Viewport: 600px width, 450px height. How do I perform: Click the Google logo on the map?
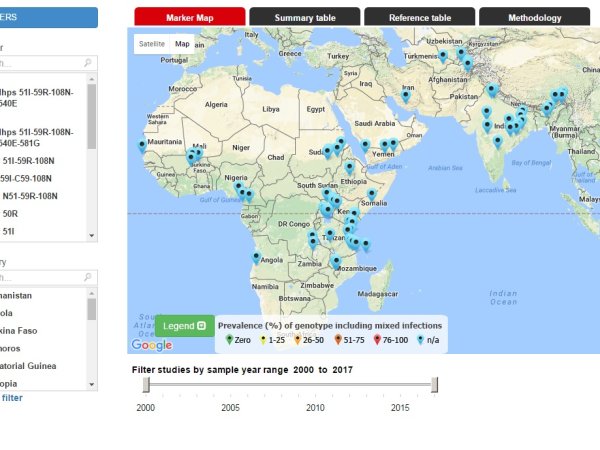(151, 345)
